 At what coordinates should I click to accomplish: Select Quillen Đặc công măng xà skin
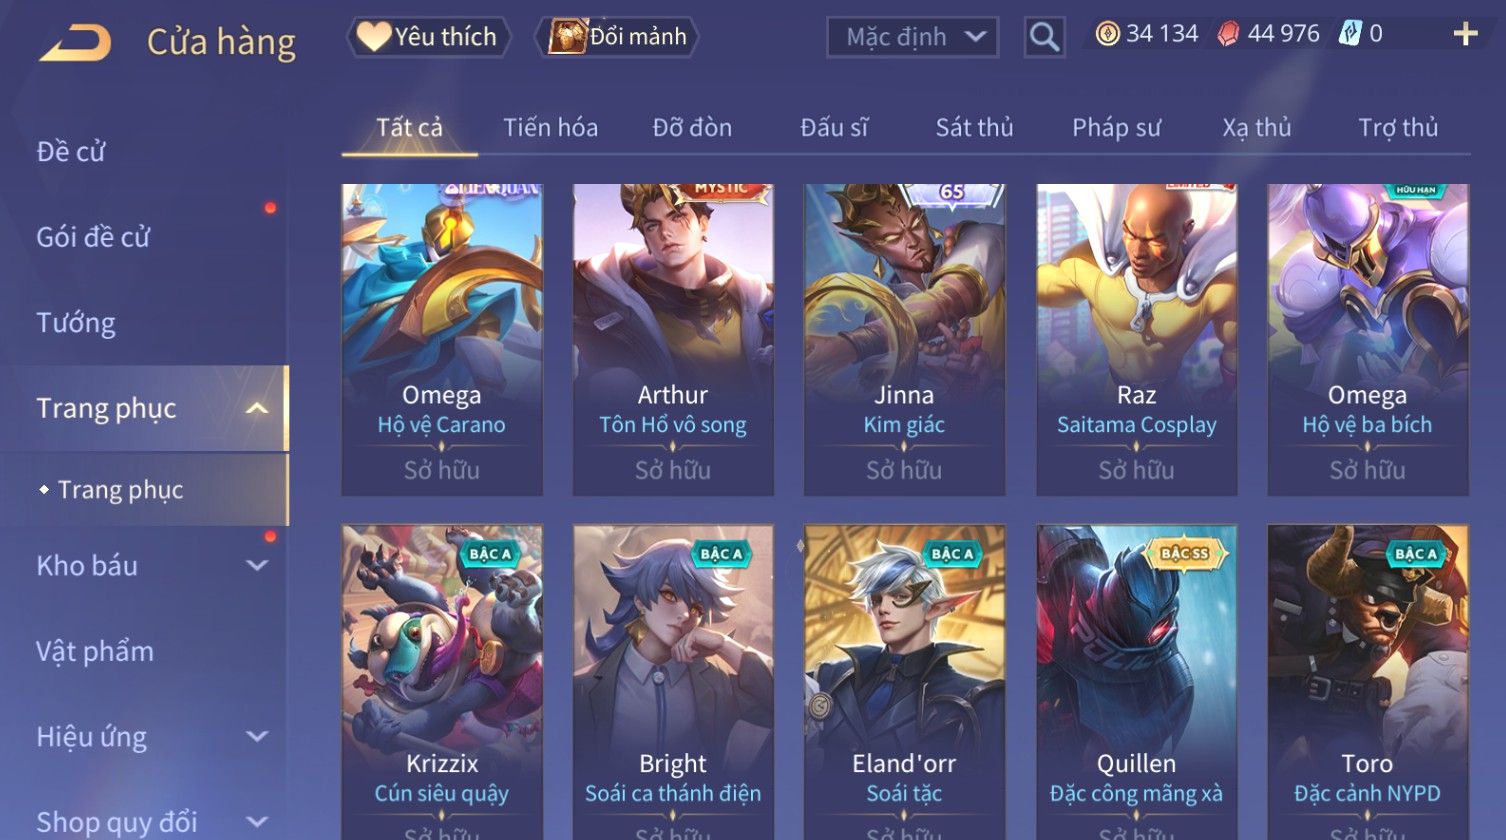pyautogui.click(x=1136, y=682)
